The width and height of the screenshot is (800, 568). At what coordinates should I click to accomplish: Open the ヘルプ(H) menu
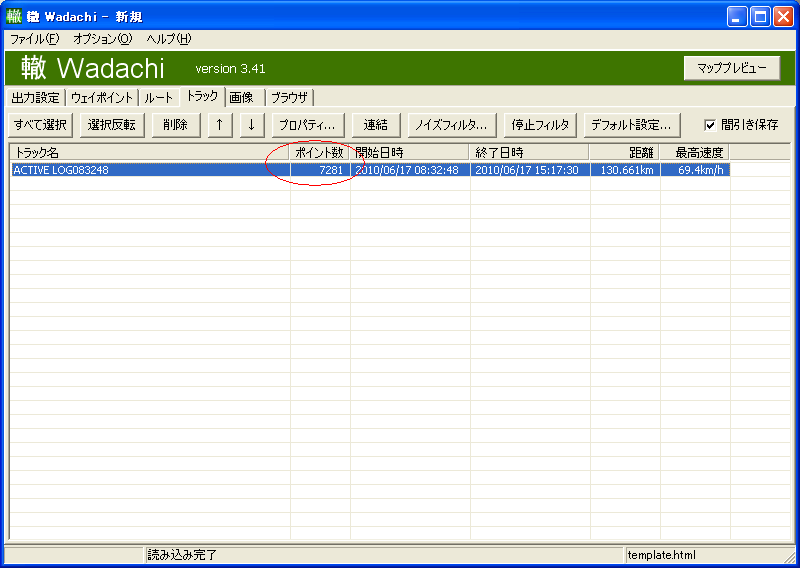(x=169, y=39)
